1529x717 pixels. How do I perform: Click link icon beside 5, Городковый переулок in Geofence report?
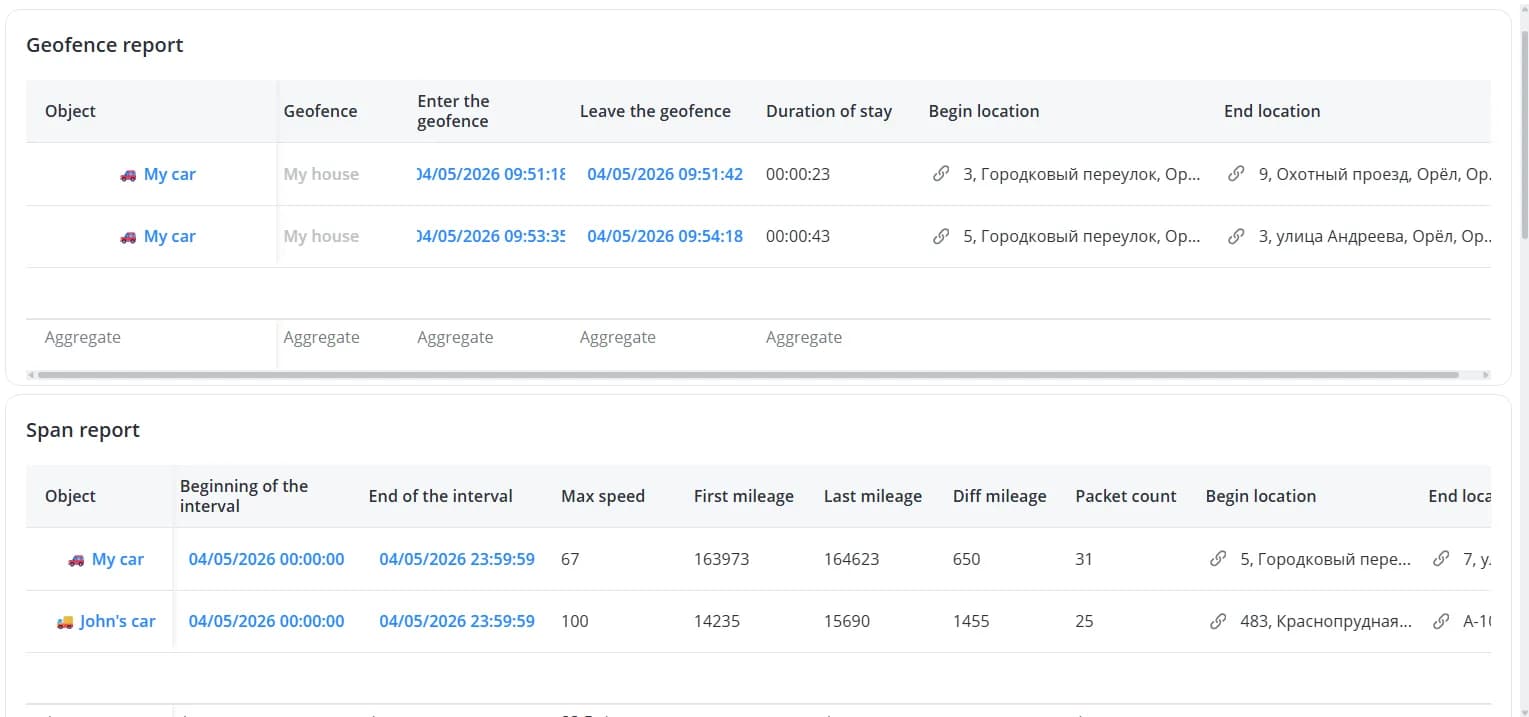pyautogui.click(x=940, y=236)
